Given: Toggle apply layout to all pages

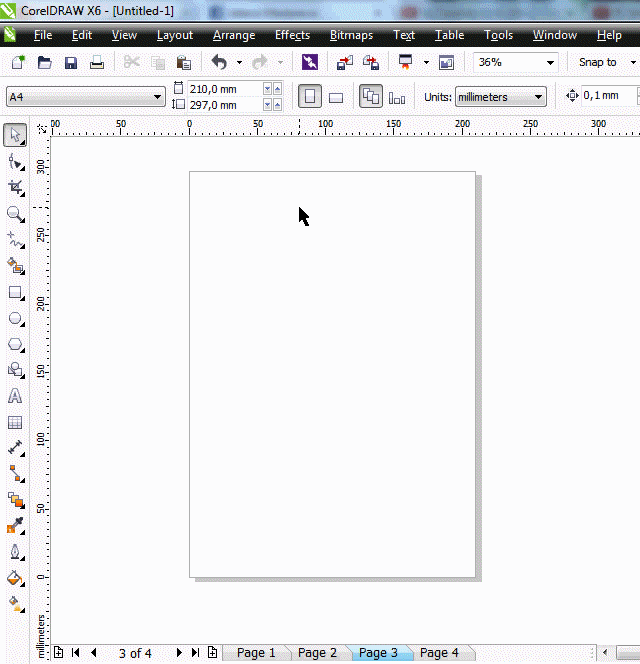Looking at the screenshot, I should tap(371, 97).
